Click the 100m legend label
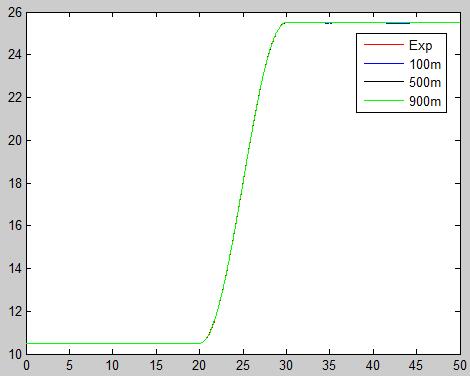 click(x=425, y=64)
